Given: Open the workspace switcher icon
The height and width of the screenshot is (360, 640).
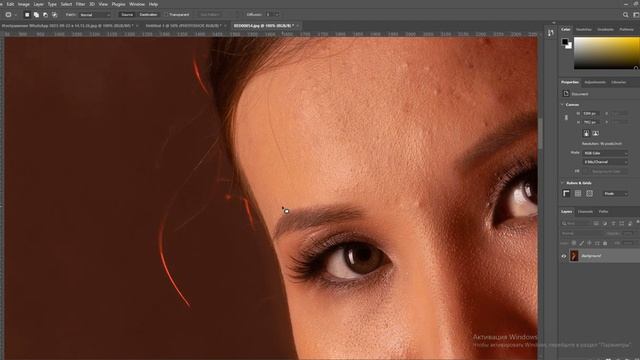Looking at the screenshot, I should click(x=636, y=15).
